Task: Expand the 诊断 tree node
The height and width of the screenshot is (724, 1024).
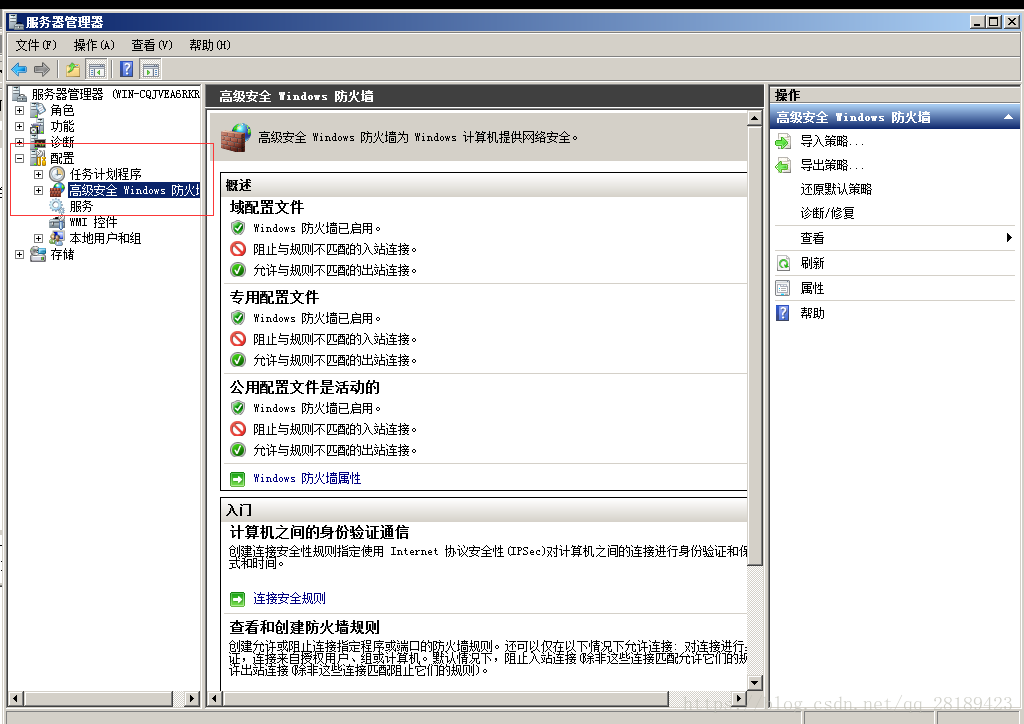Action: [x=20, y=142]
